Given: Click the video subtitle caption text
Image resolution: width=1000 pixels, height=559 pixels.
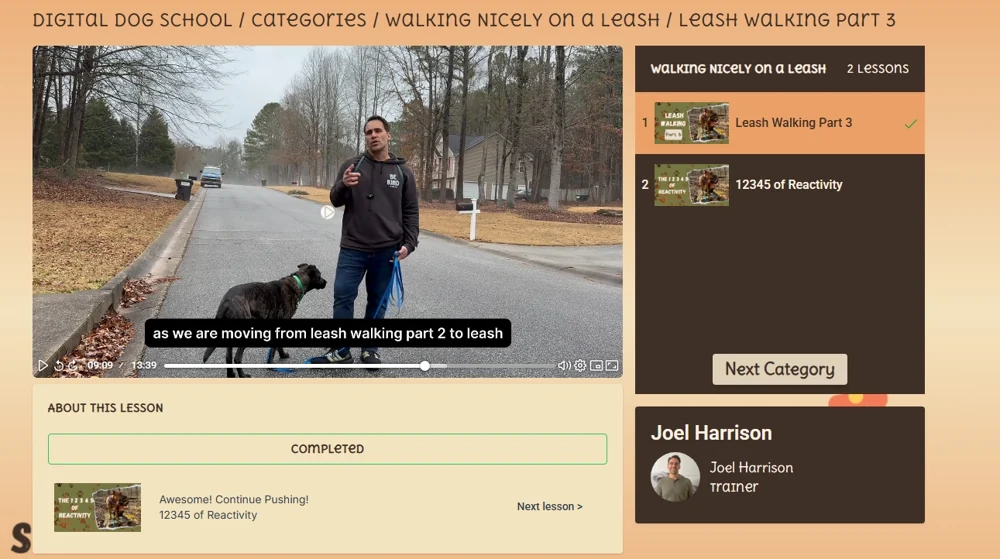Looking at the screenshot, I should click(328, 333).
